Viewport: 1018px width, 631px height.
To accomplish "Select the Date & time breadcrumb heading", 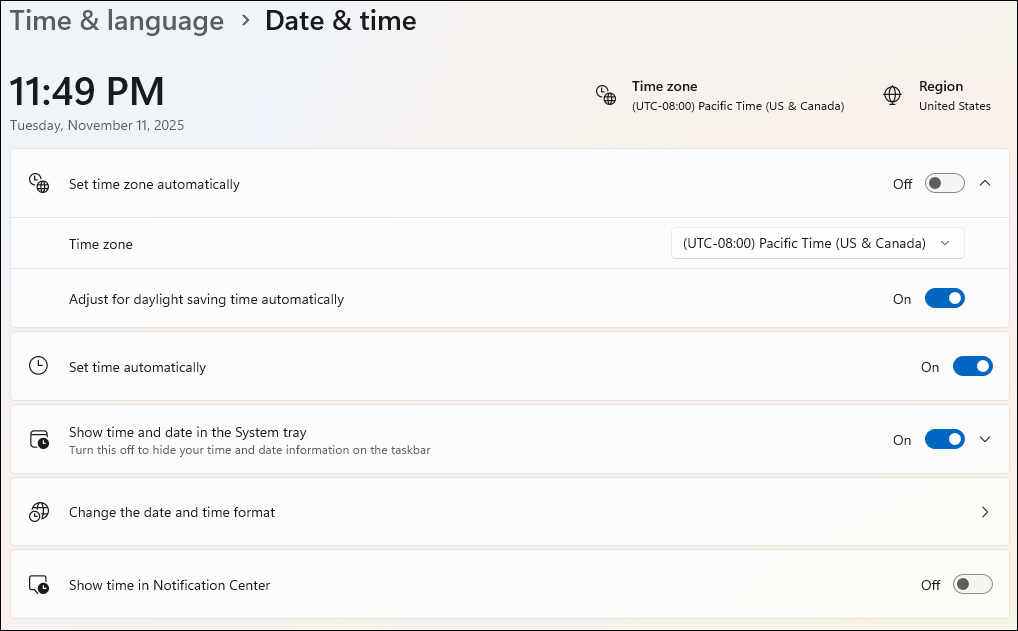I will [341, 20].
